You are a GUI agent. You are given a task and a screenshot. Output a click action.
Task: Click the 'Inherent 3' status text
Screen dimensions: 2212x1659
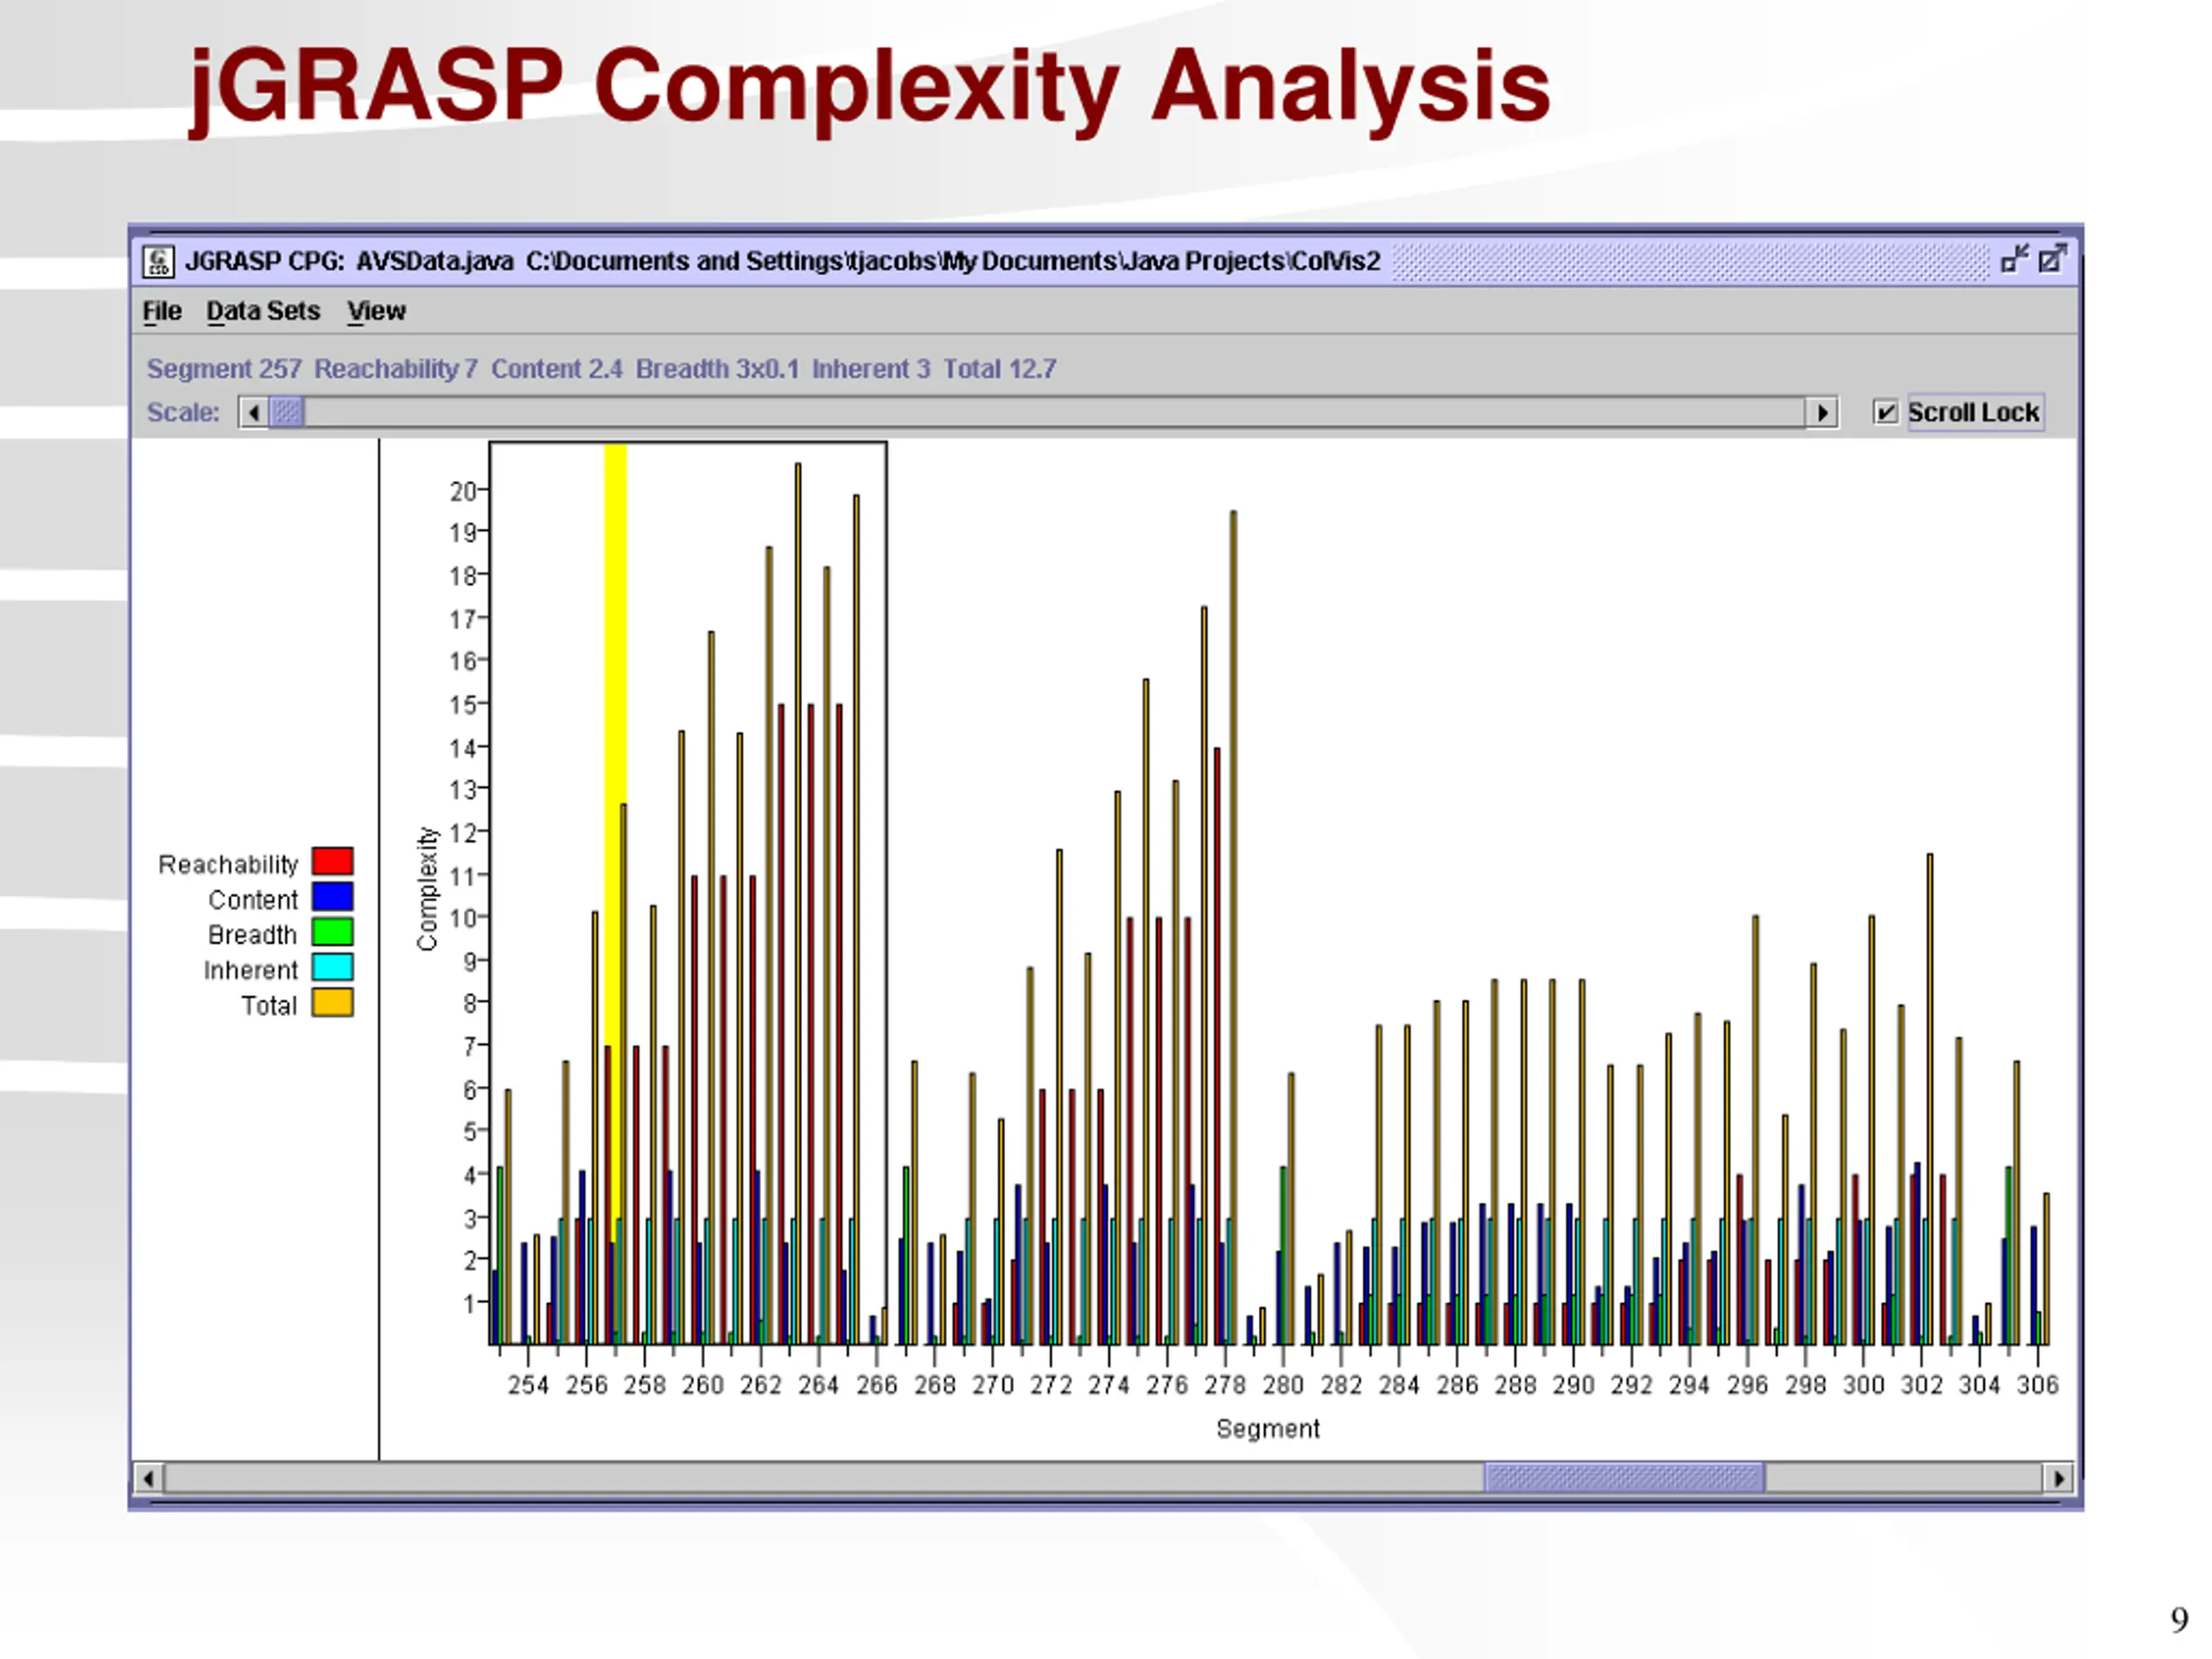871,369
